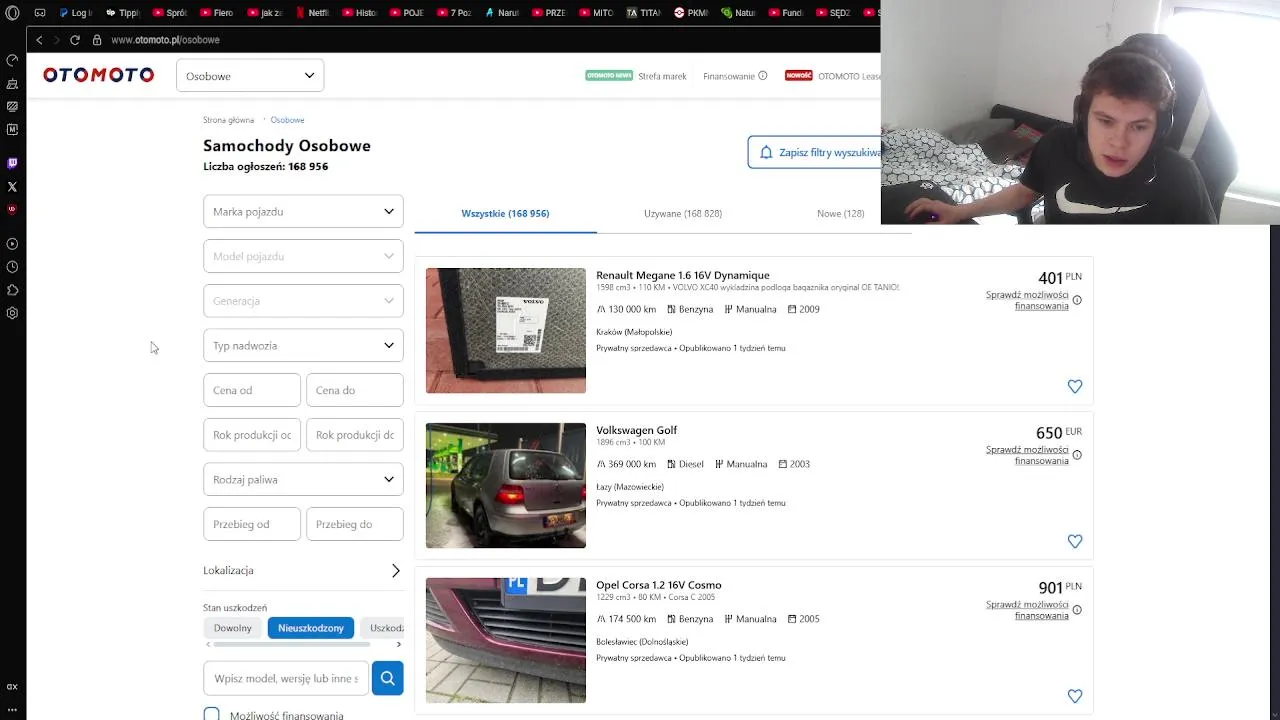Open the Volkswagen Golf listing title
The image size is (1280, 720).
636,430
